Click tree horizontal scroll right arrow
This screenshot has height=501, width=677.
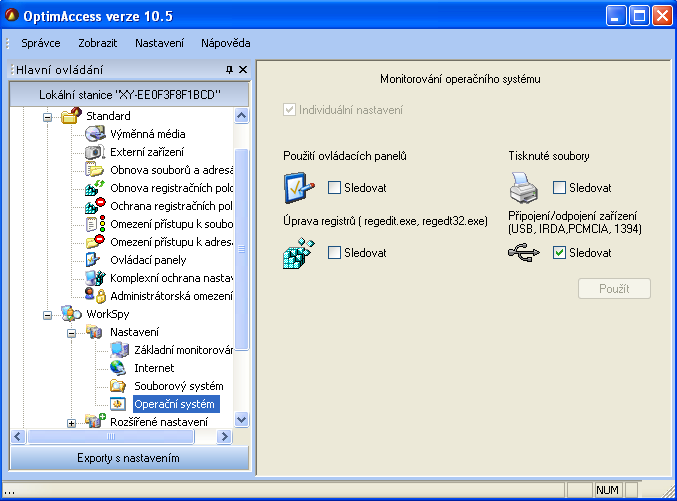224,436
